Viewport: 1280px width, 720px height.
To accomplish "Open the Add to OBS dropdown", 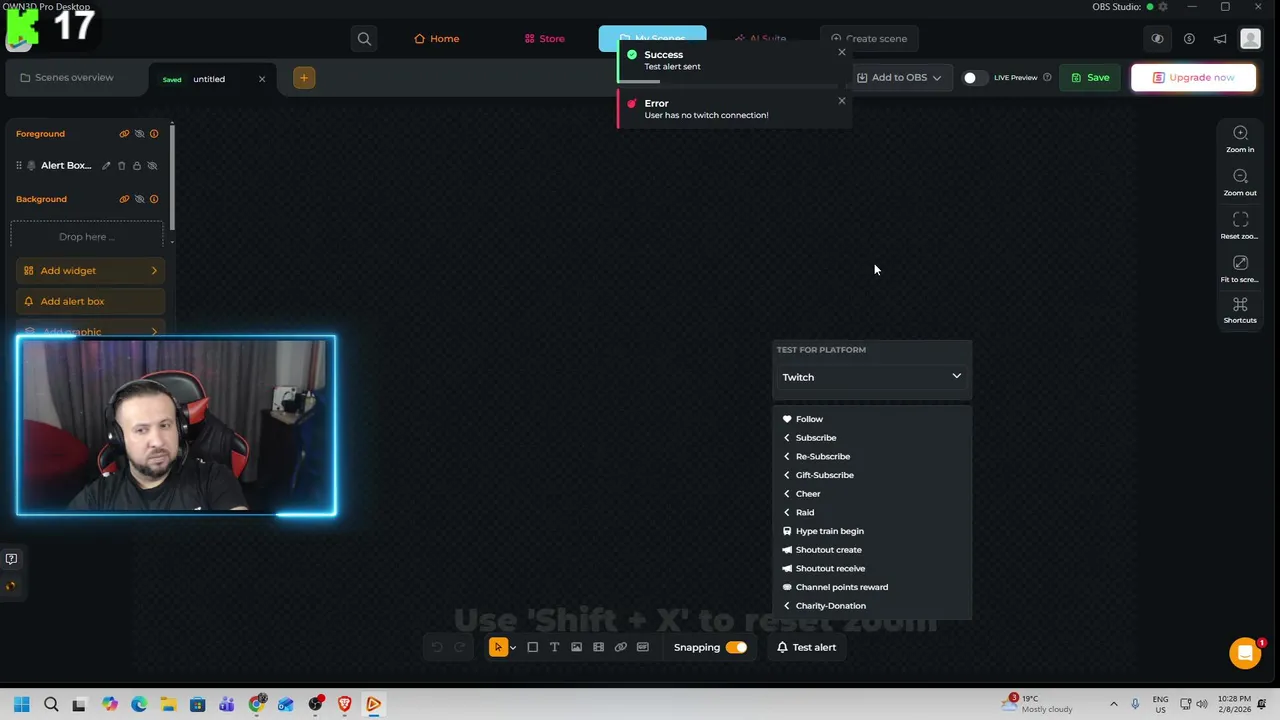I will (x=899, y=77).
